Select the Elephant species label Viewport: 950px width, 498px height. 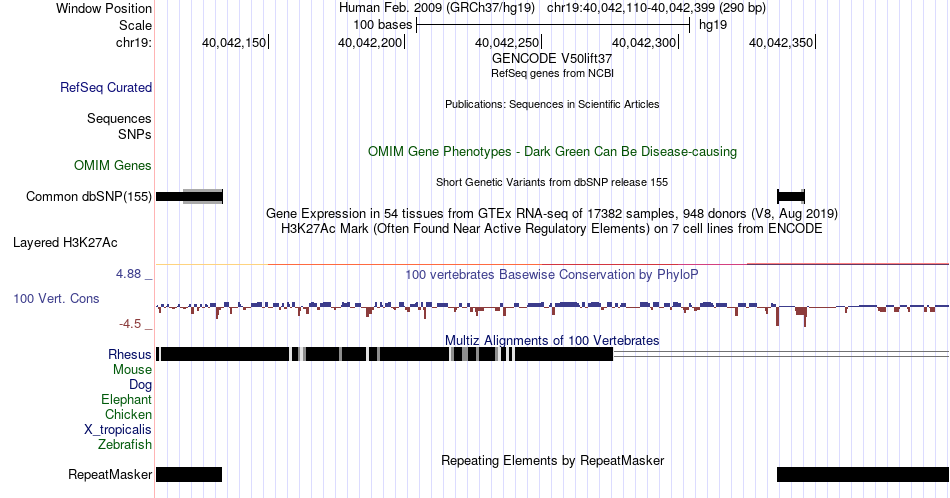tap(127, 399)
